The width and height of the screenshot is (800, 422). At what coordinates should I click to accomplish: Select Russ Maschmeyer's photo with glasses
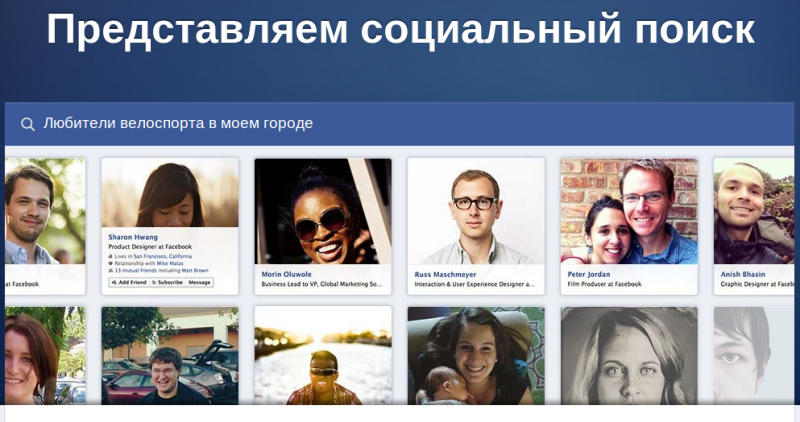(476, 211)
